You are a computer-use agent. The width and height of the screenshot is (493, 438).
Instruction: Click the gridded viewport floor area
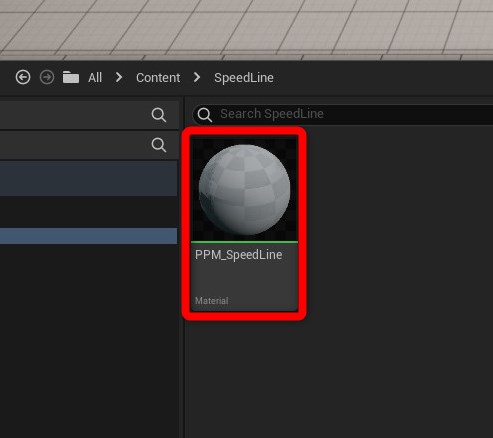(246, 29)
